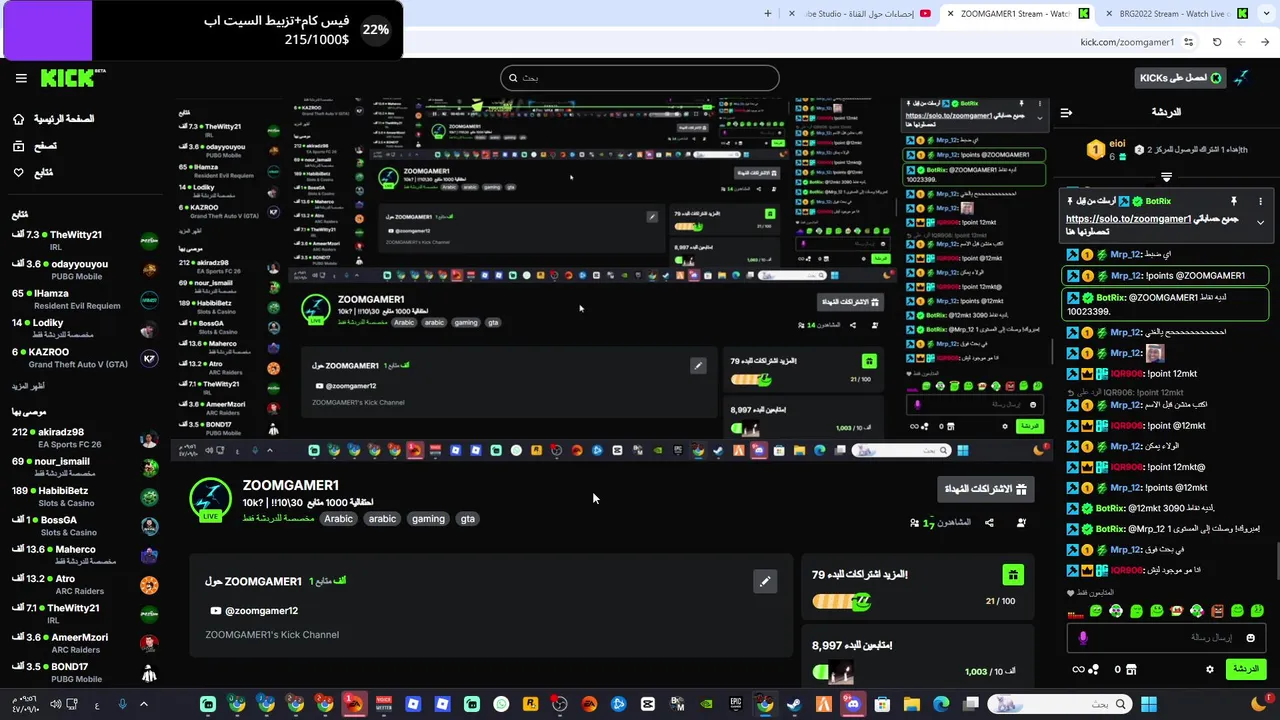Send message with green الدردشة button

coord(1246,669)
